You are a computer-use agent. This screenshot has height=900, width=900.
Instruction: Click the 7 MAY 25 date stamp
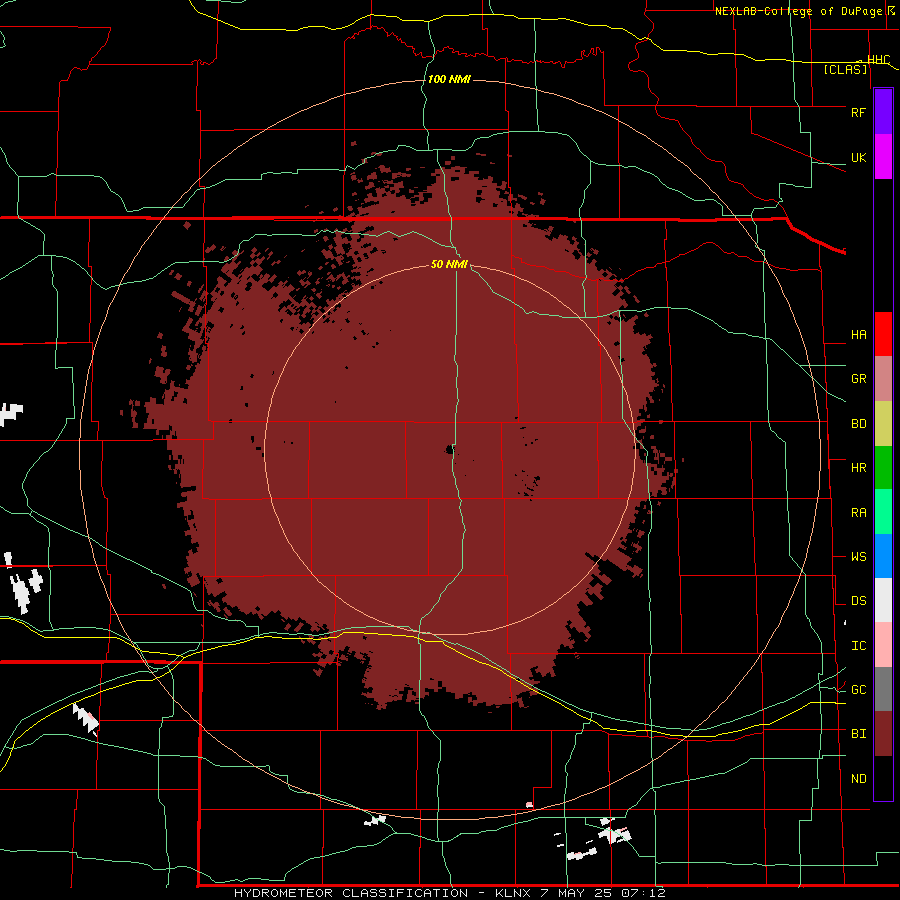577,893
